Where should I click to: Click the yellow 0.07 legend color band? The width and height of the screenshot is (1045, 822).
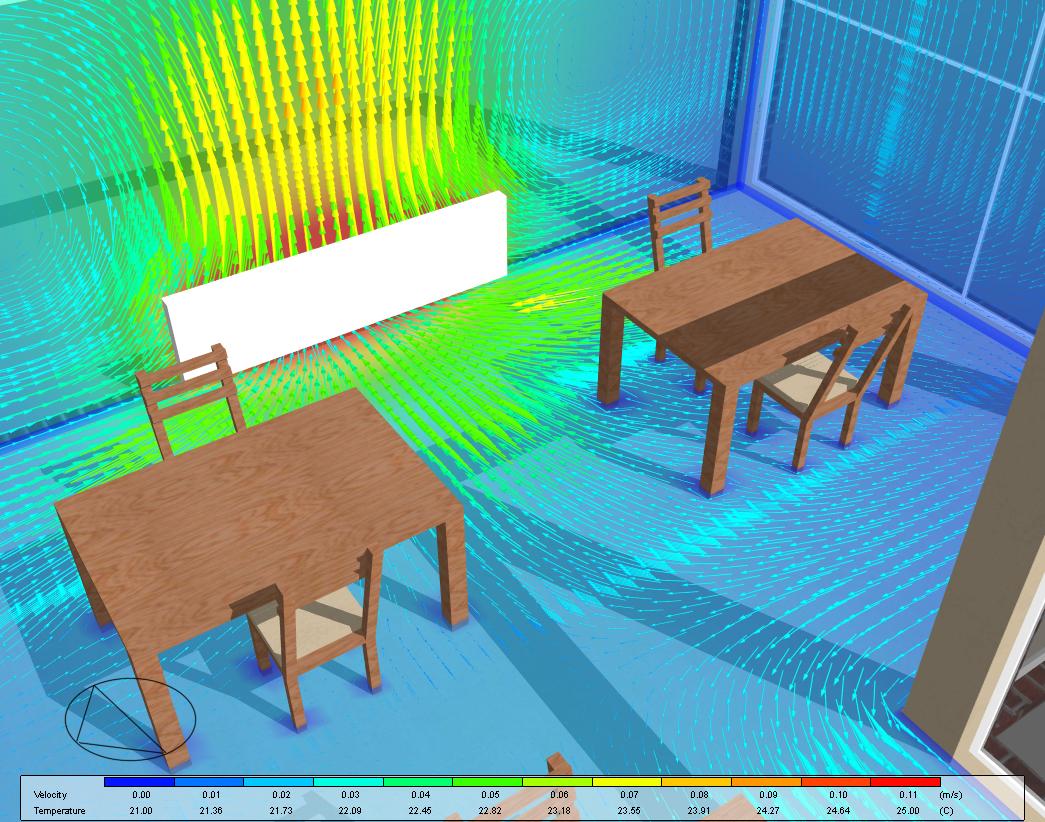click(x=627, y=782)
